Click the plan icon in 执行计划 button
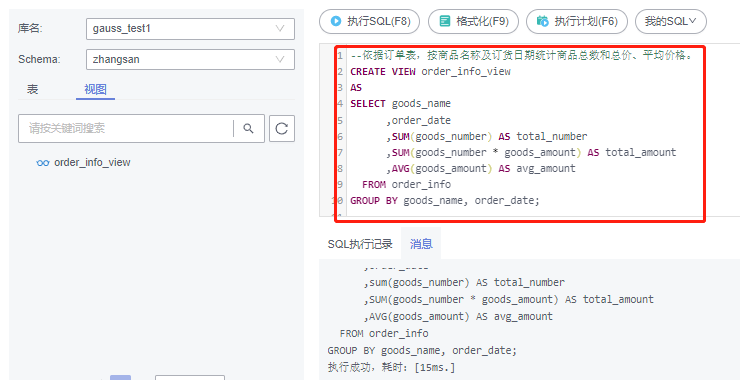Viewport: 740px width, 380px height. tap(543, 21)
